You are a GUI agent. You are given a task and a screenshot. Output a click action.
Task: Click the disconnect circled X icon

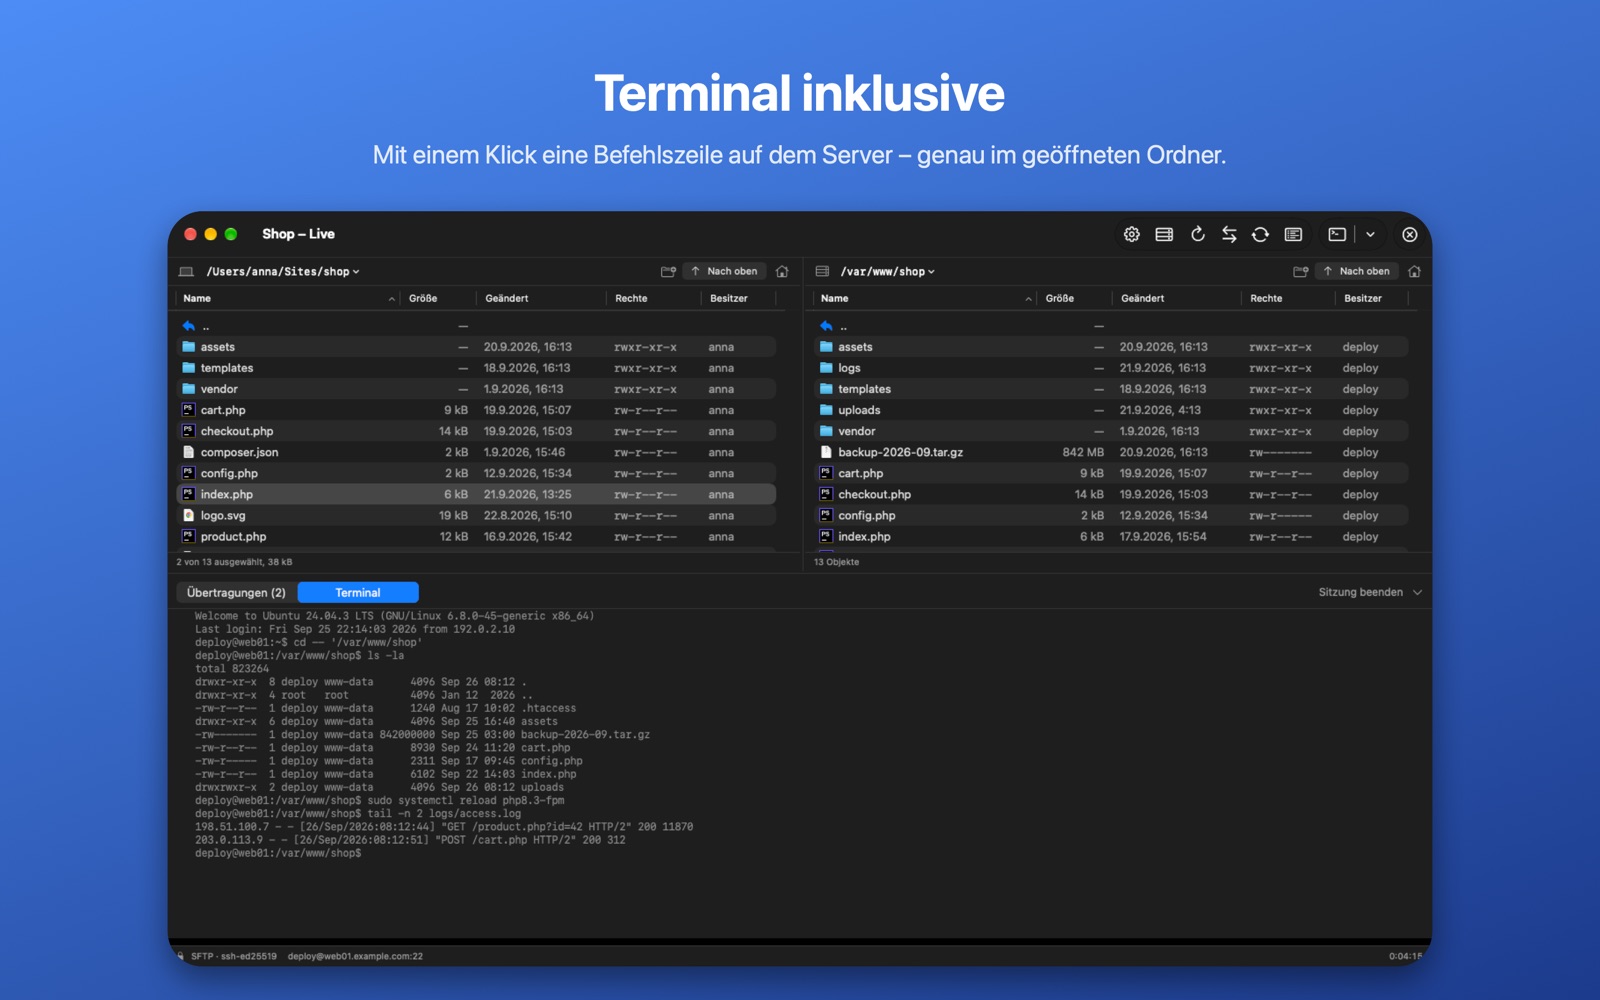[x=1410, y=234]
